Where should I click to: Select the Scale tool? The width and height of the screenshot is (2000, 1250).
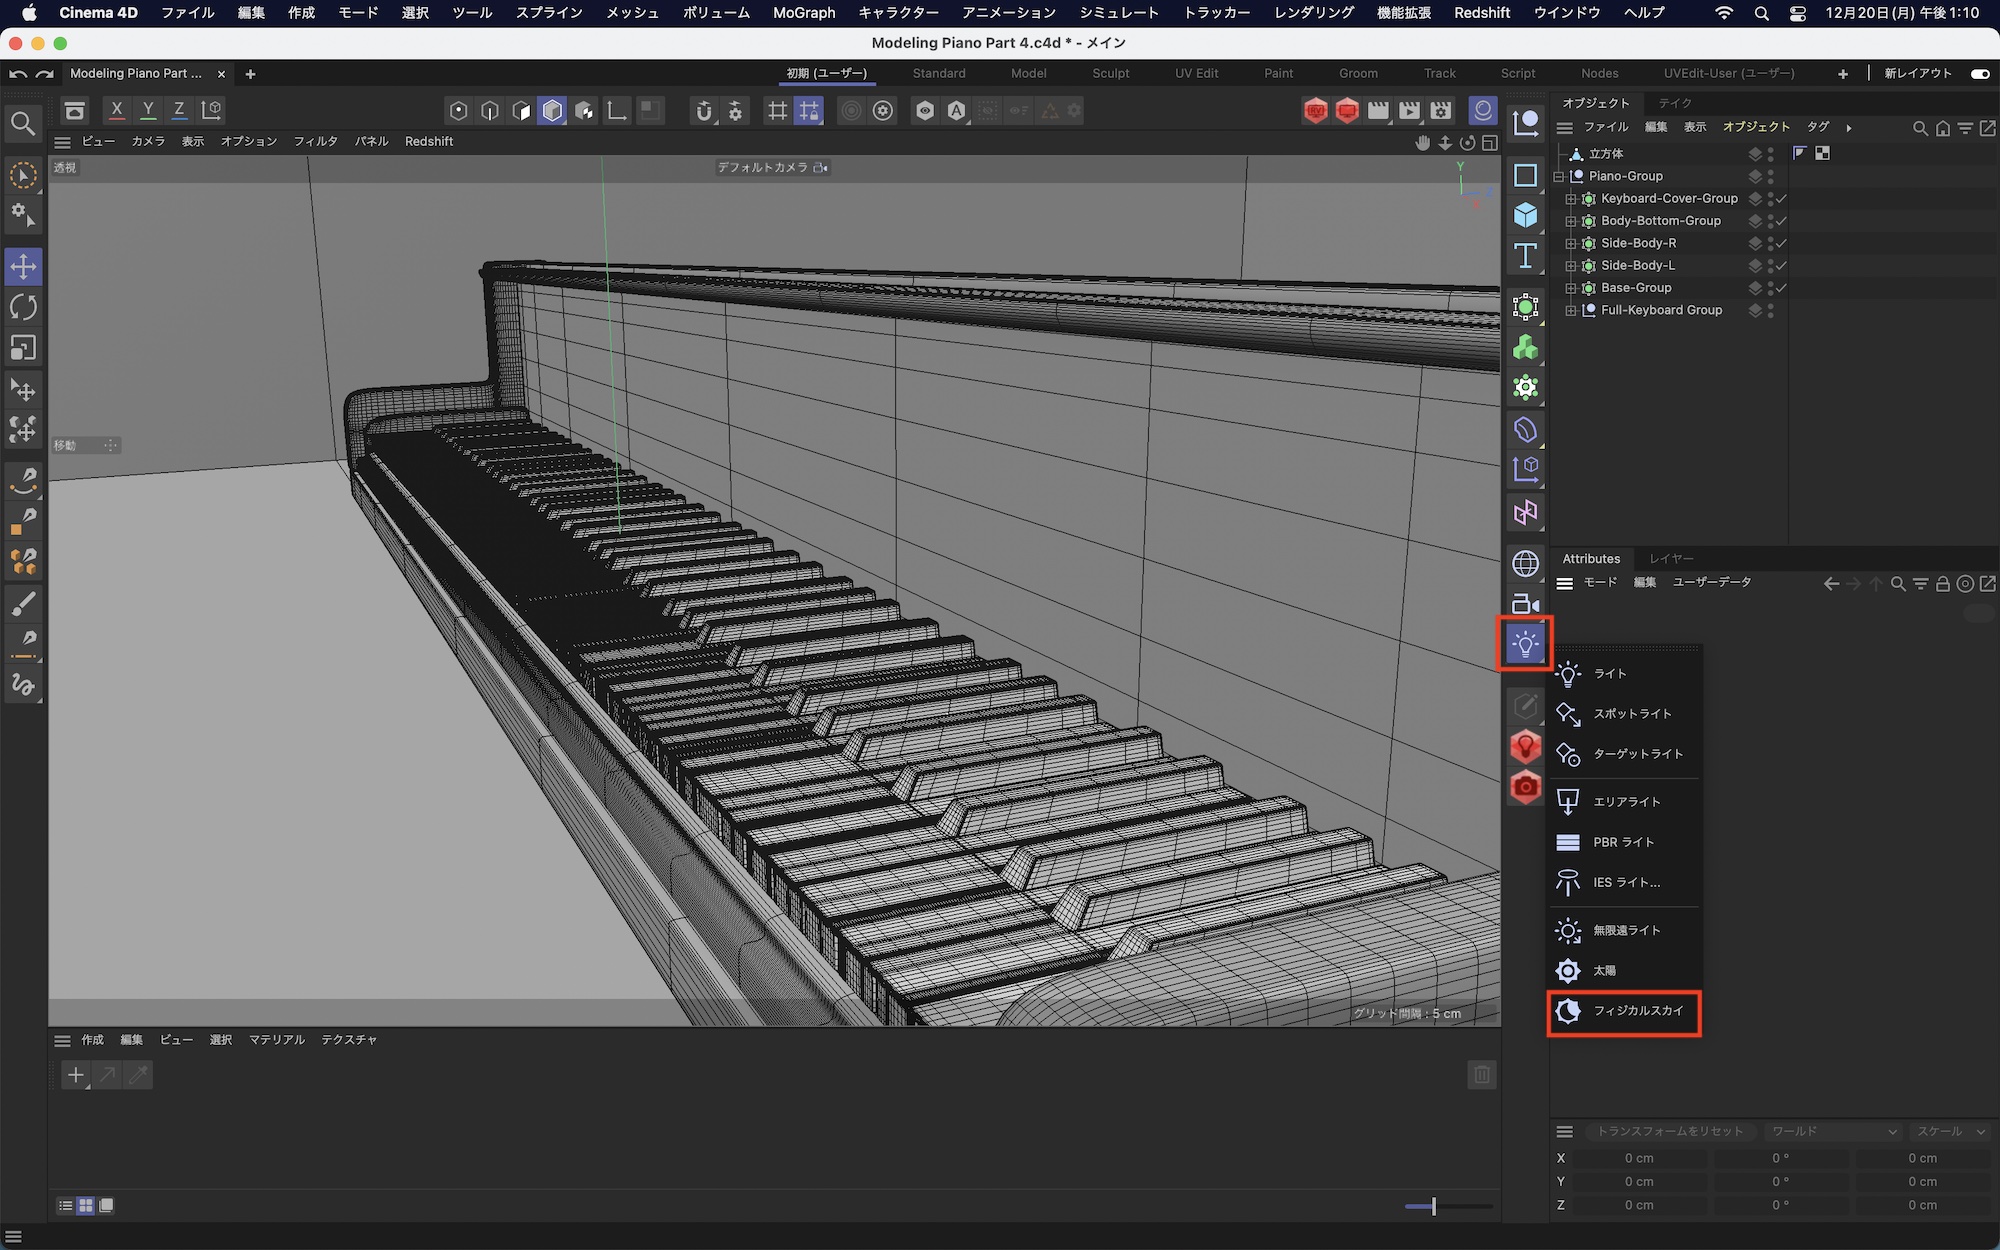pyautogui.click(x=23, y=348)
